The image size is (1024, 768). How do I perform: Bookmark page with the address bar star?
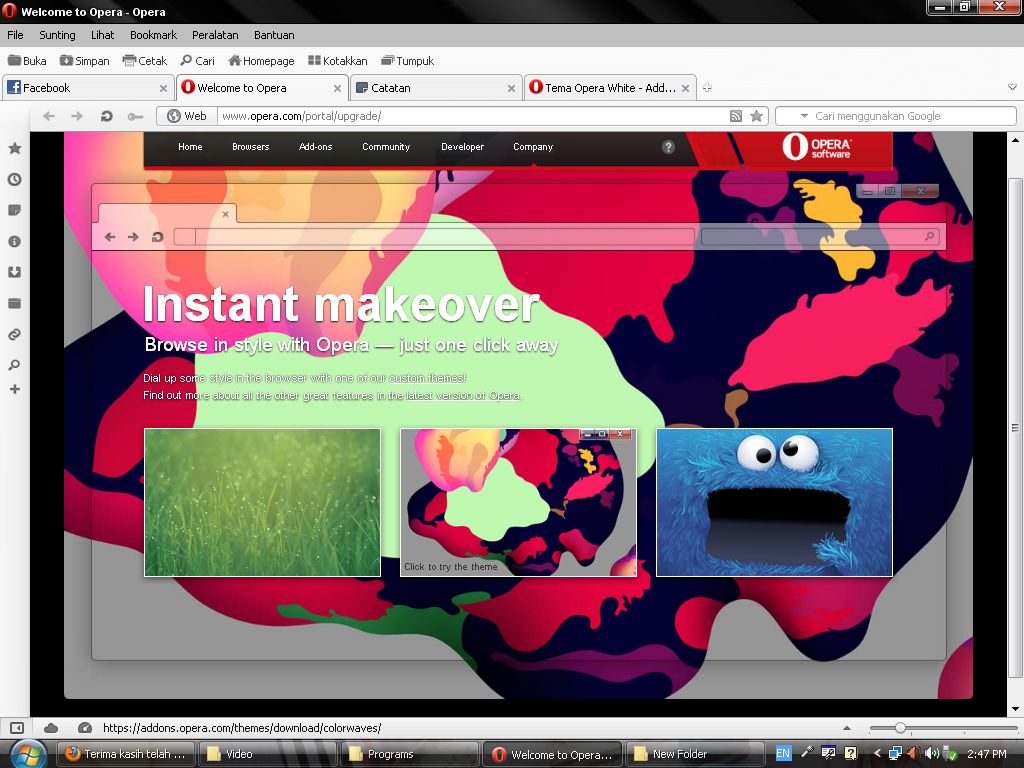[x=756, y=116]
